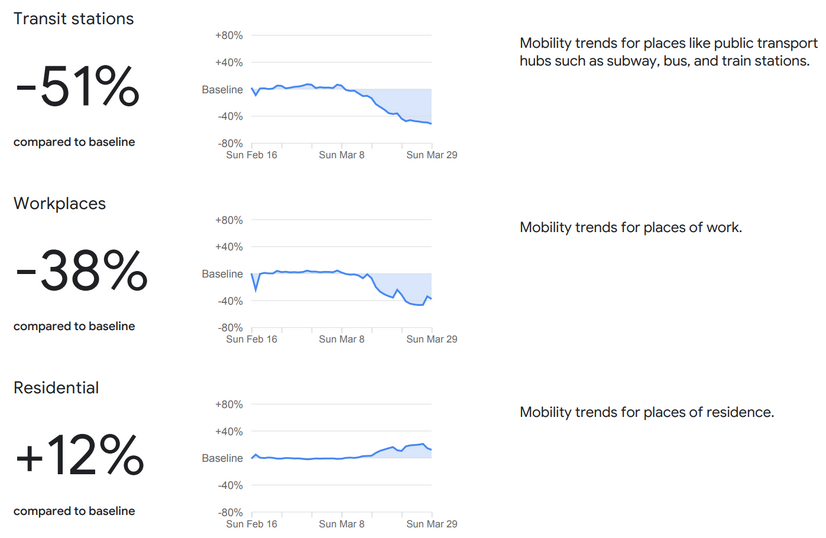The image size is (826, 538).
Task: Click Baseline label on residential chart
Action: (x=222, y=458)
